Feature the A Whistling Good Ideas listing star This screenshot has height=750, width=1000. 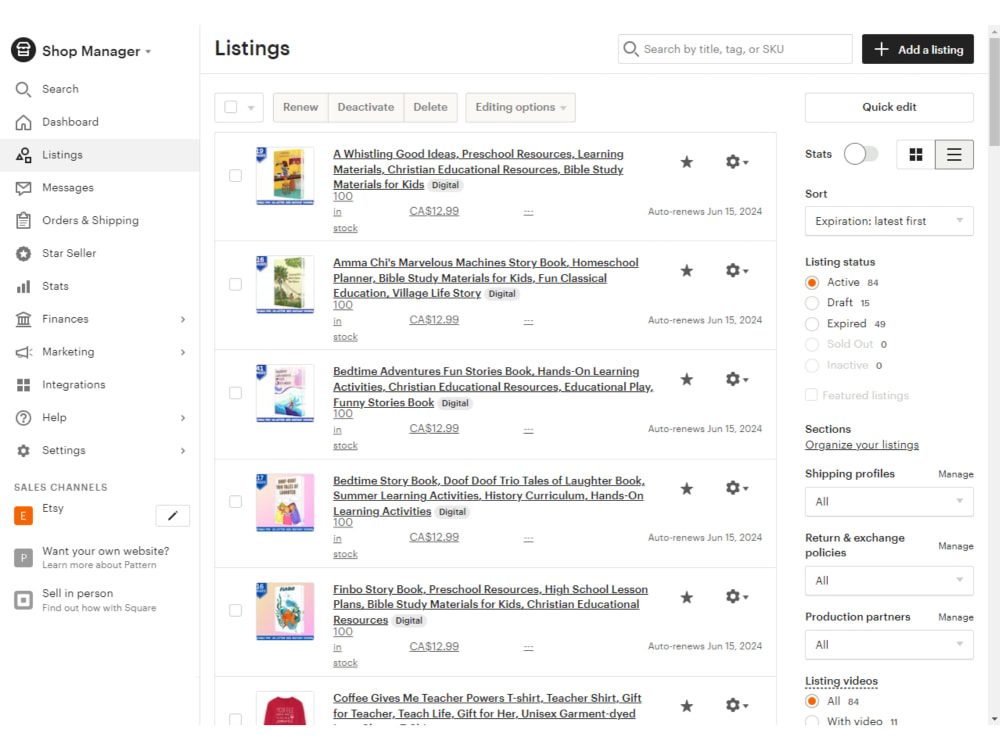pyautogui.click(x=686, y=162)
